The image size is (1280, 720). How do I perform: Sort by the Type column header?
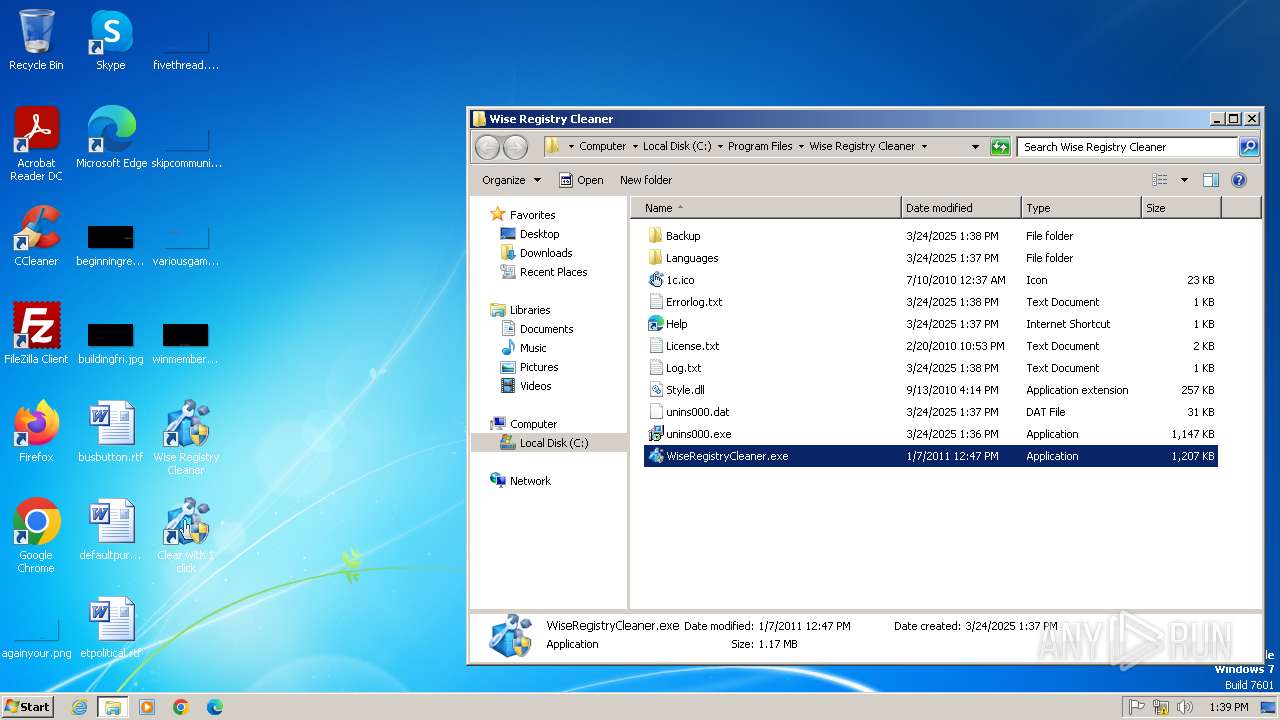click(1081, 208)
